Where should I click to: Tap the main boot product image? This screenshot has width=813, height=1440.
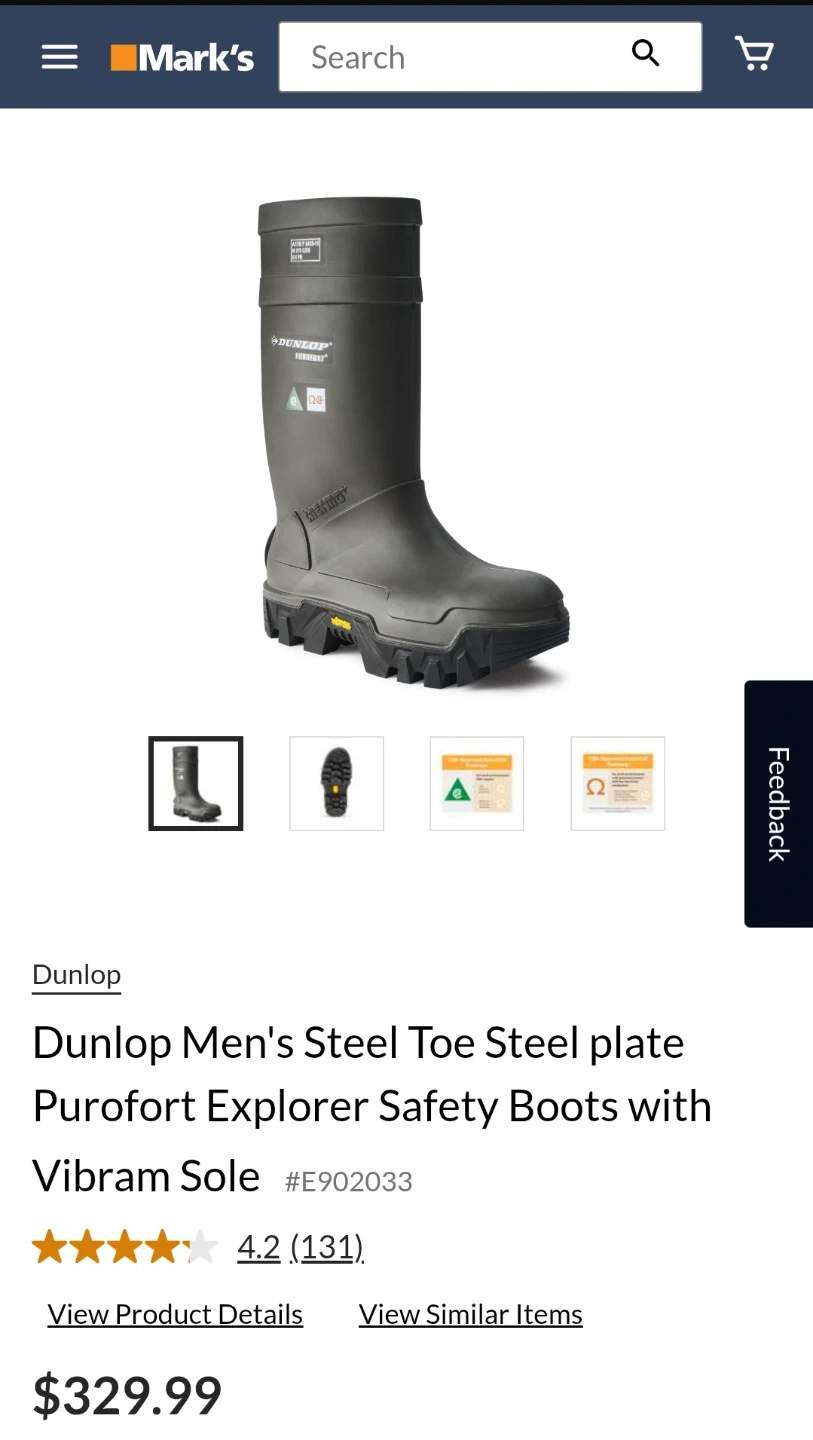point(413,442)
